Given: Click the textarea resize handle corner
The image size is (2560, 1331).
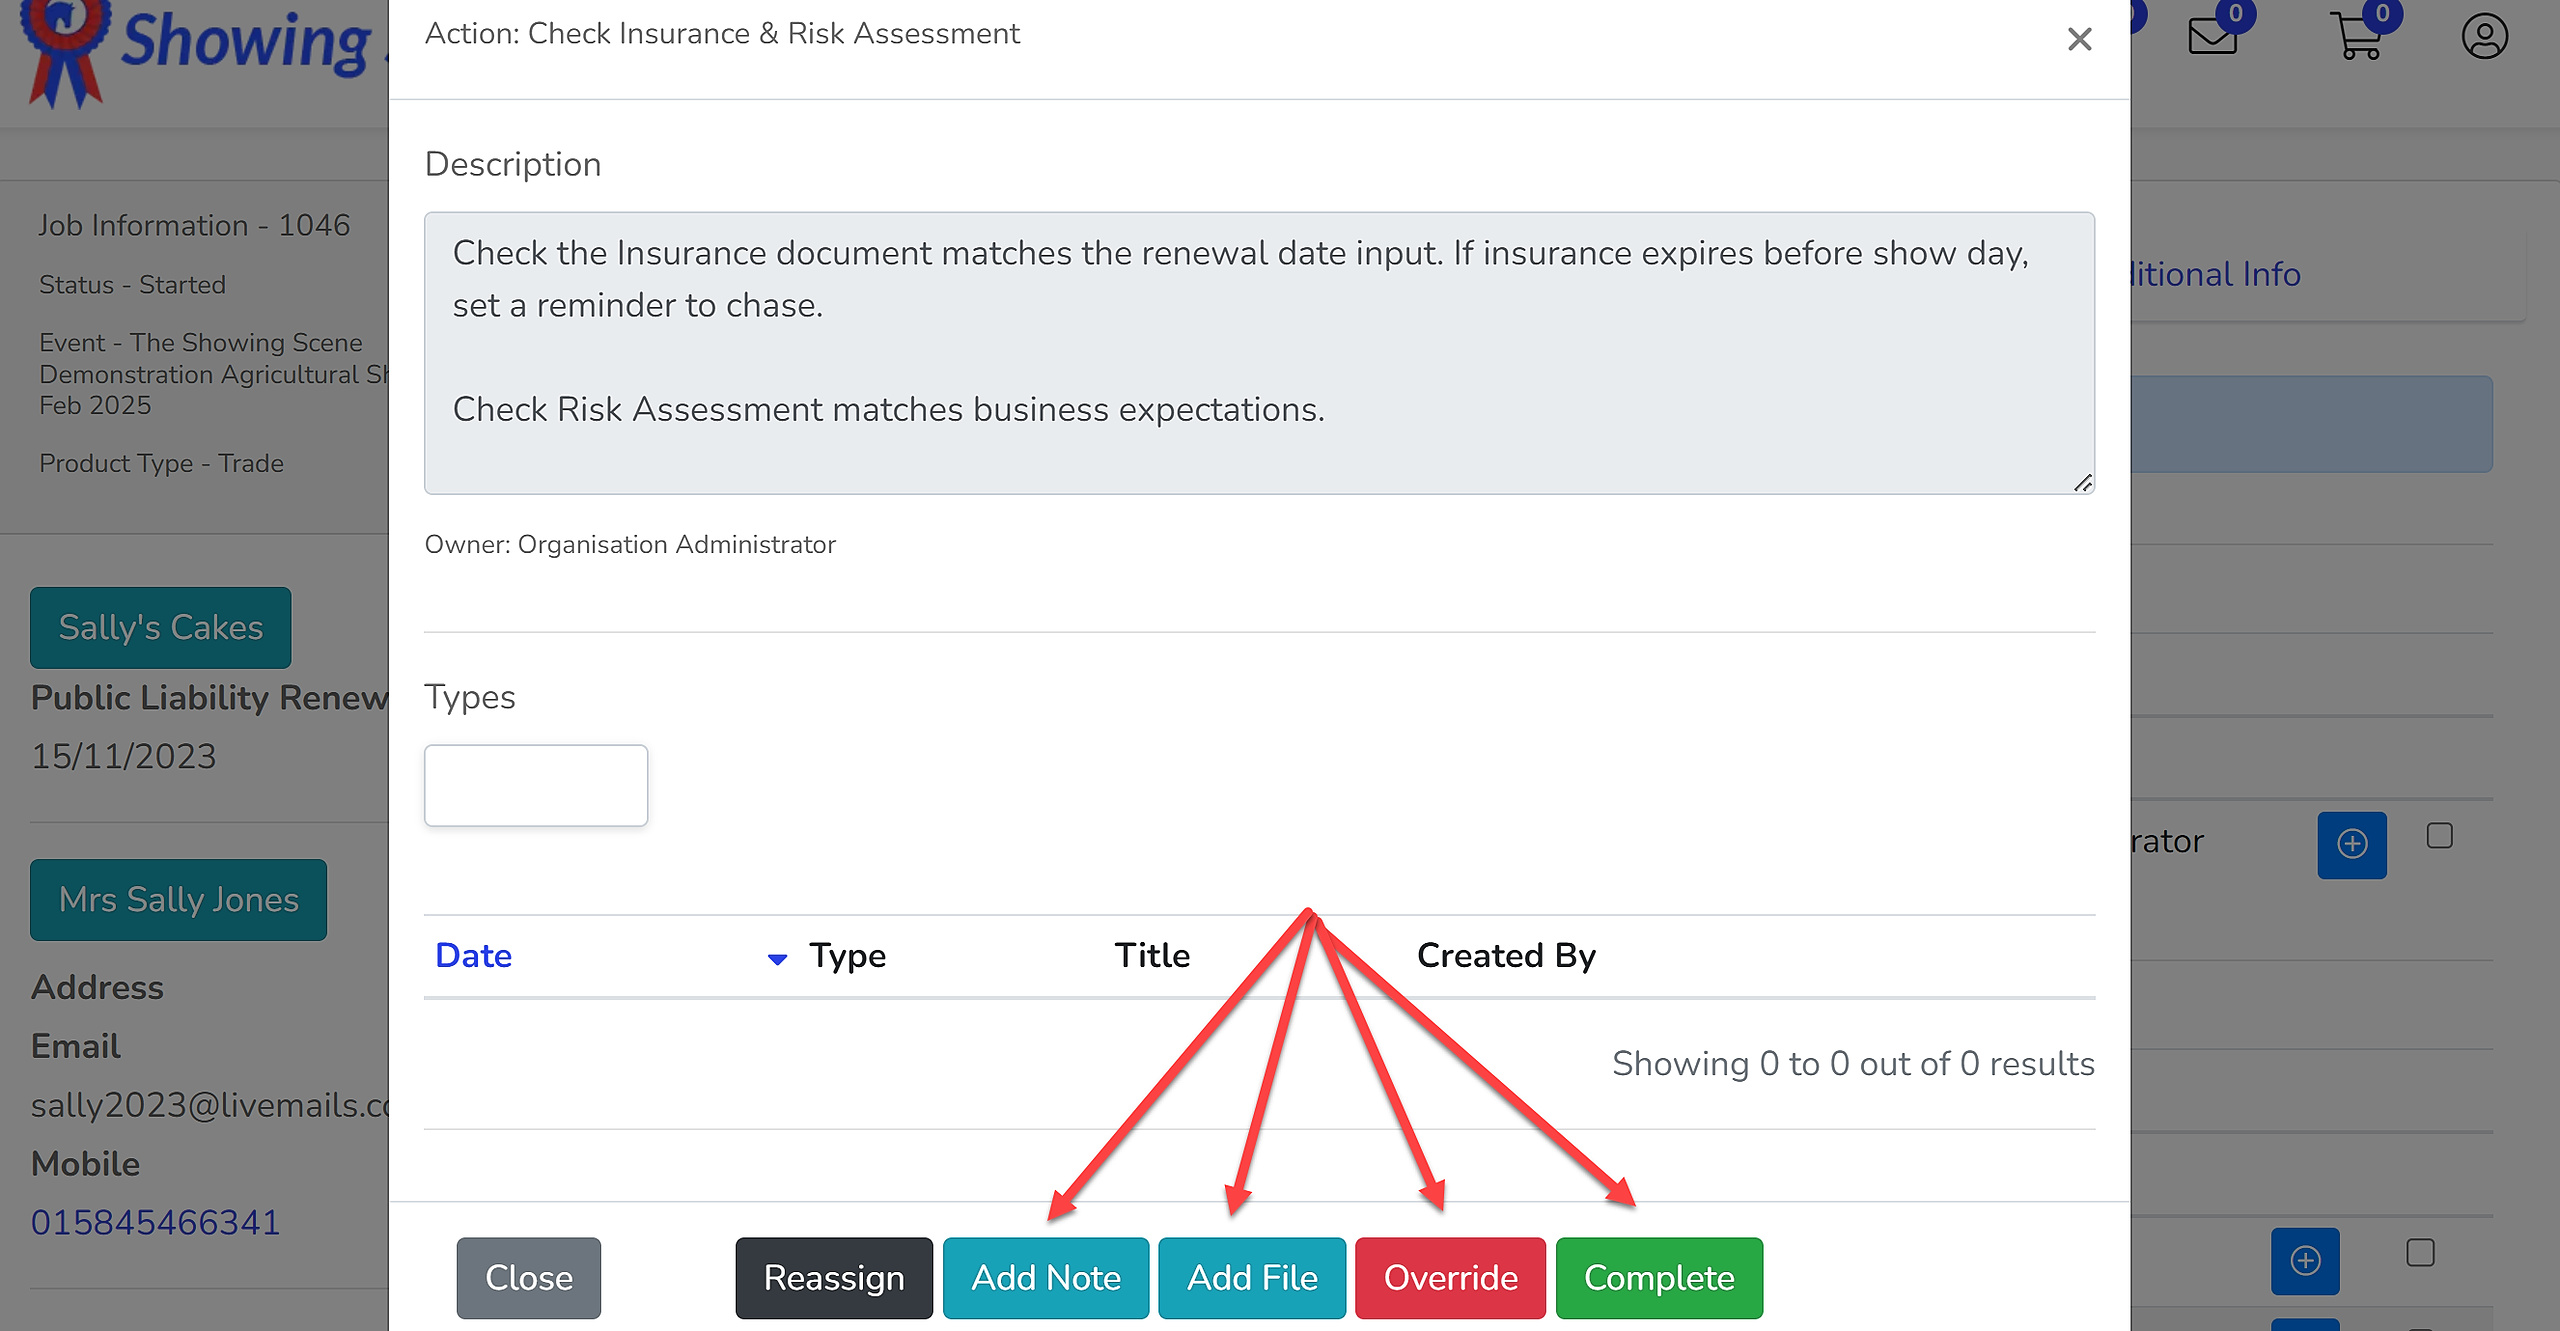Looking at the screenshot, I should click(x=2082, y=482).
